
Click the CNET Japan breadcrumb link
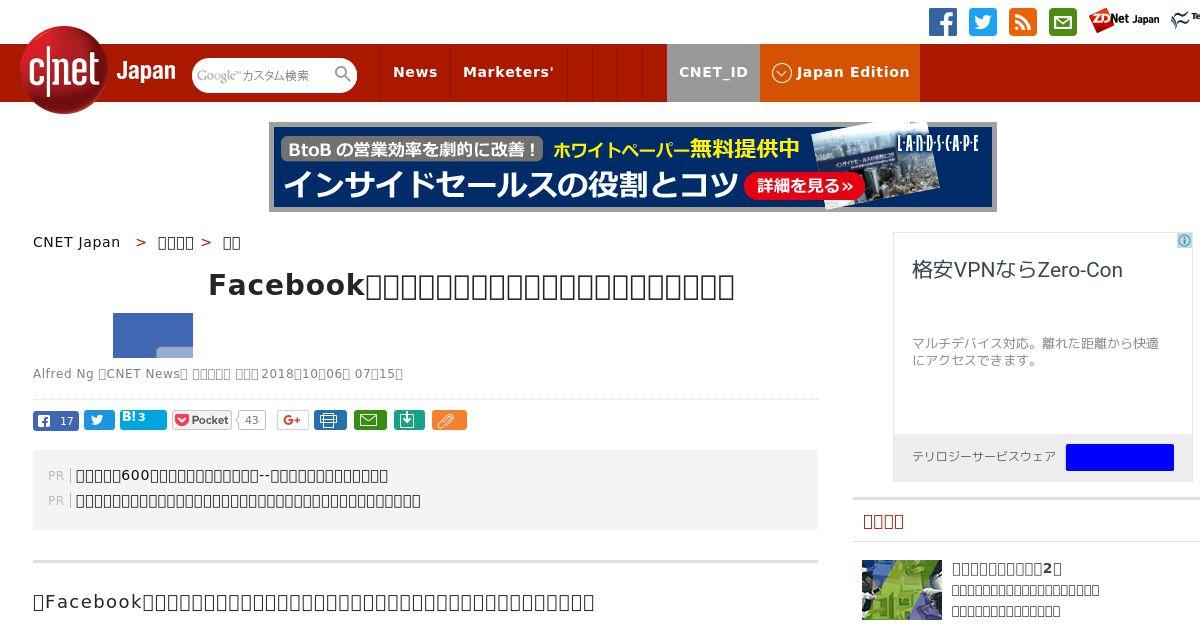point(77,242)
